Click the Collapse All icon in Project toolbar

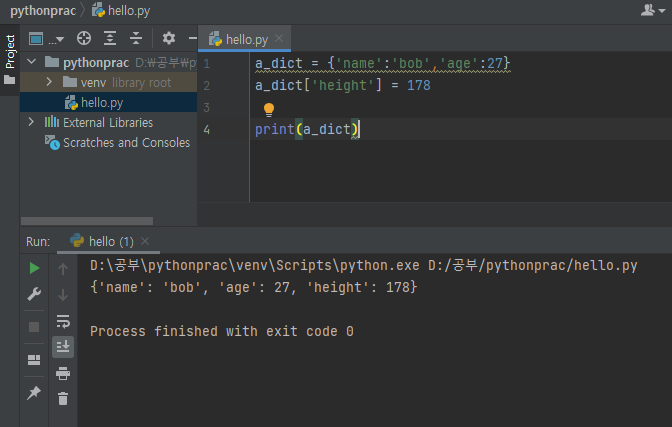click(x=136, y=39)
